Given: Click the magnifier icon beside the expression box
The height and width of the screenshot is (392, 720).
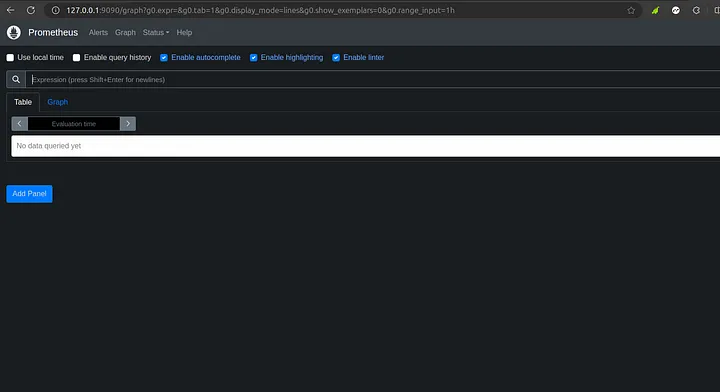Looking at the screenshot, I should tap(16, 79).
